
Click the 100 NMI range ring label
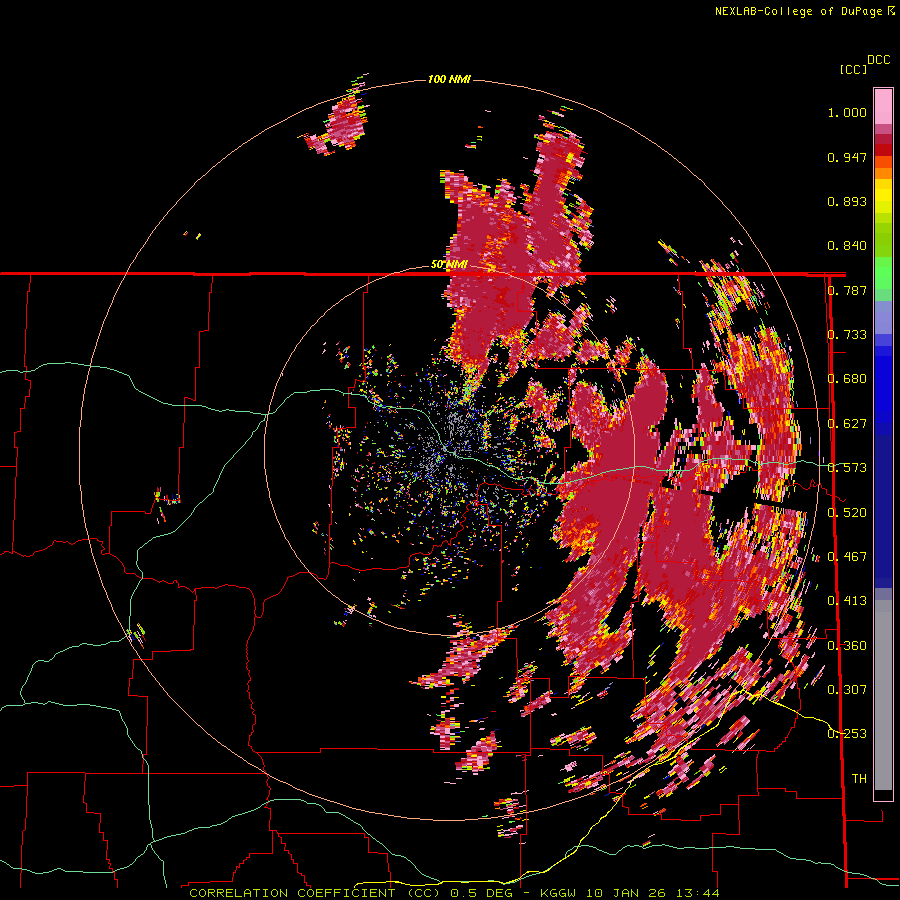click(449, 79)
